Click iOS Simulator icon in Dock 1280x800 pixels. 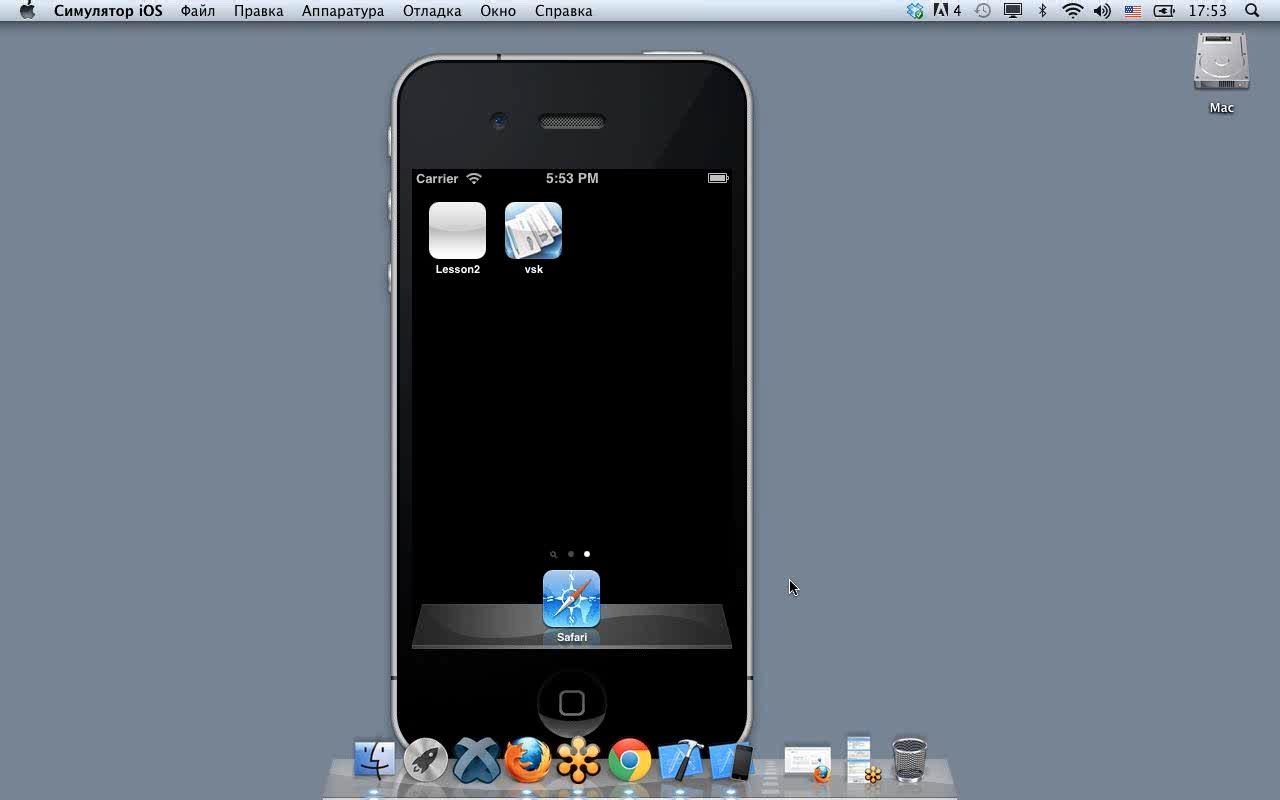(x=732, y=761)
